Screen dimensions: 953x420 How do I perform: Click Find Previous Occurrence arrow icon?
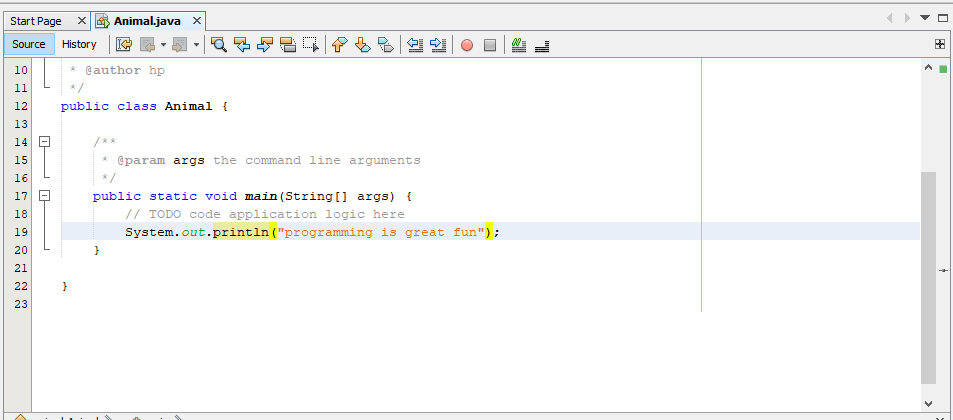(242, 44)
